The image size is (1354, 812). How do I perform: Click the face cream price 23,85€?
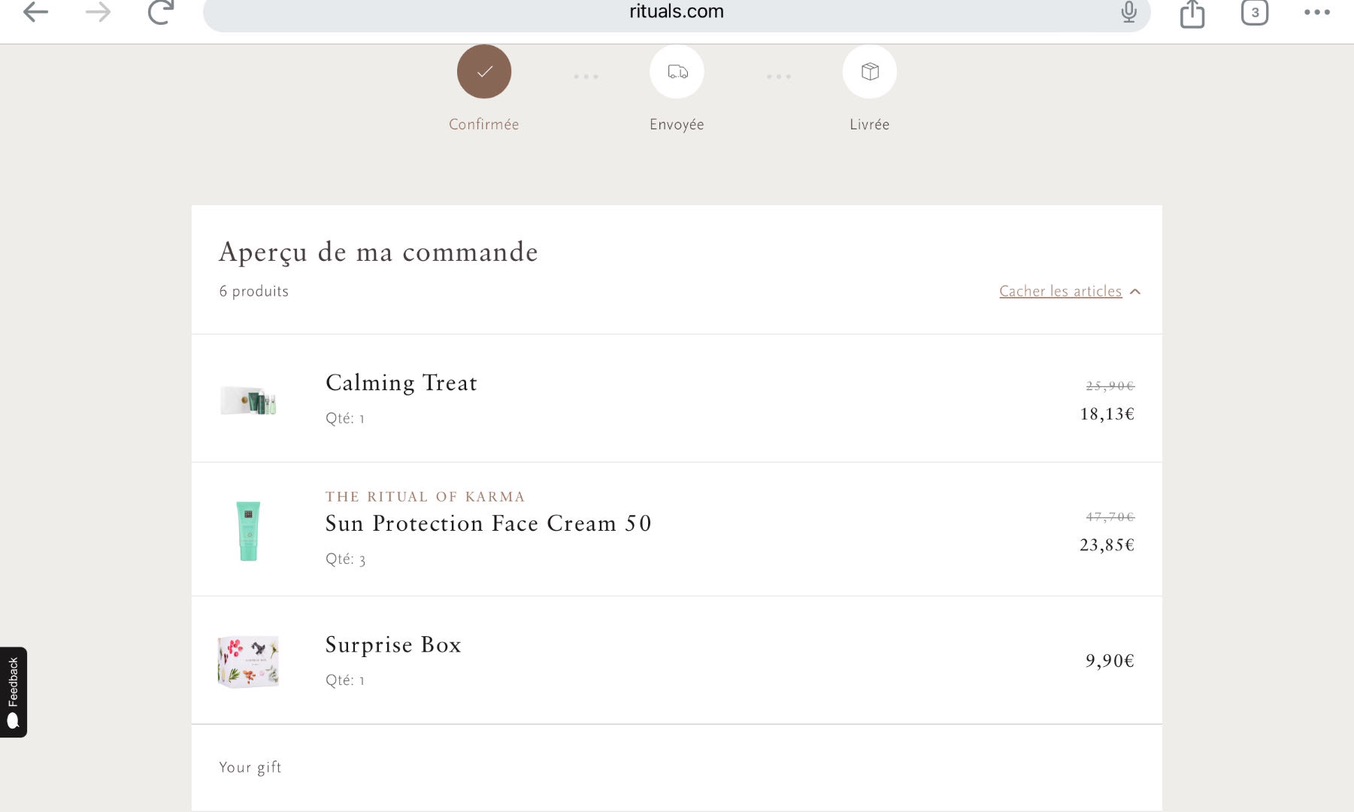(1107, 545)
